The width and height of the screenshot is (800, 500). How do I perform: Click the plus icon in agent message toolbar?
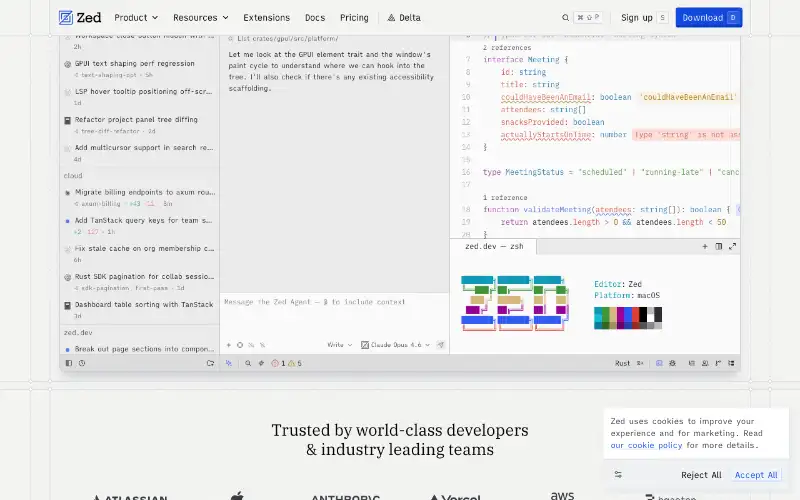point(229,345)
